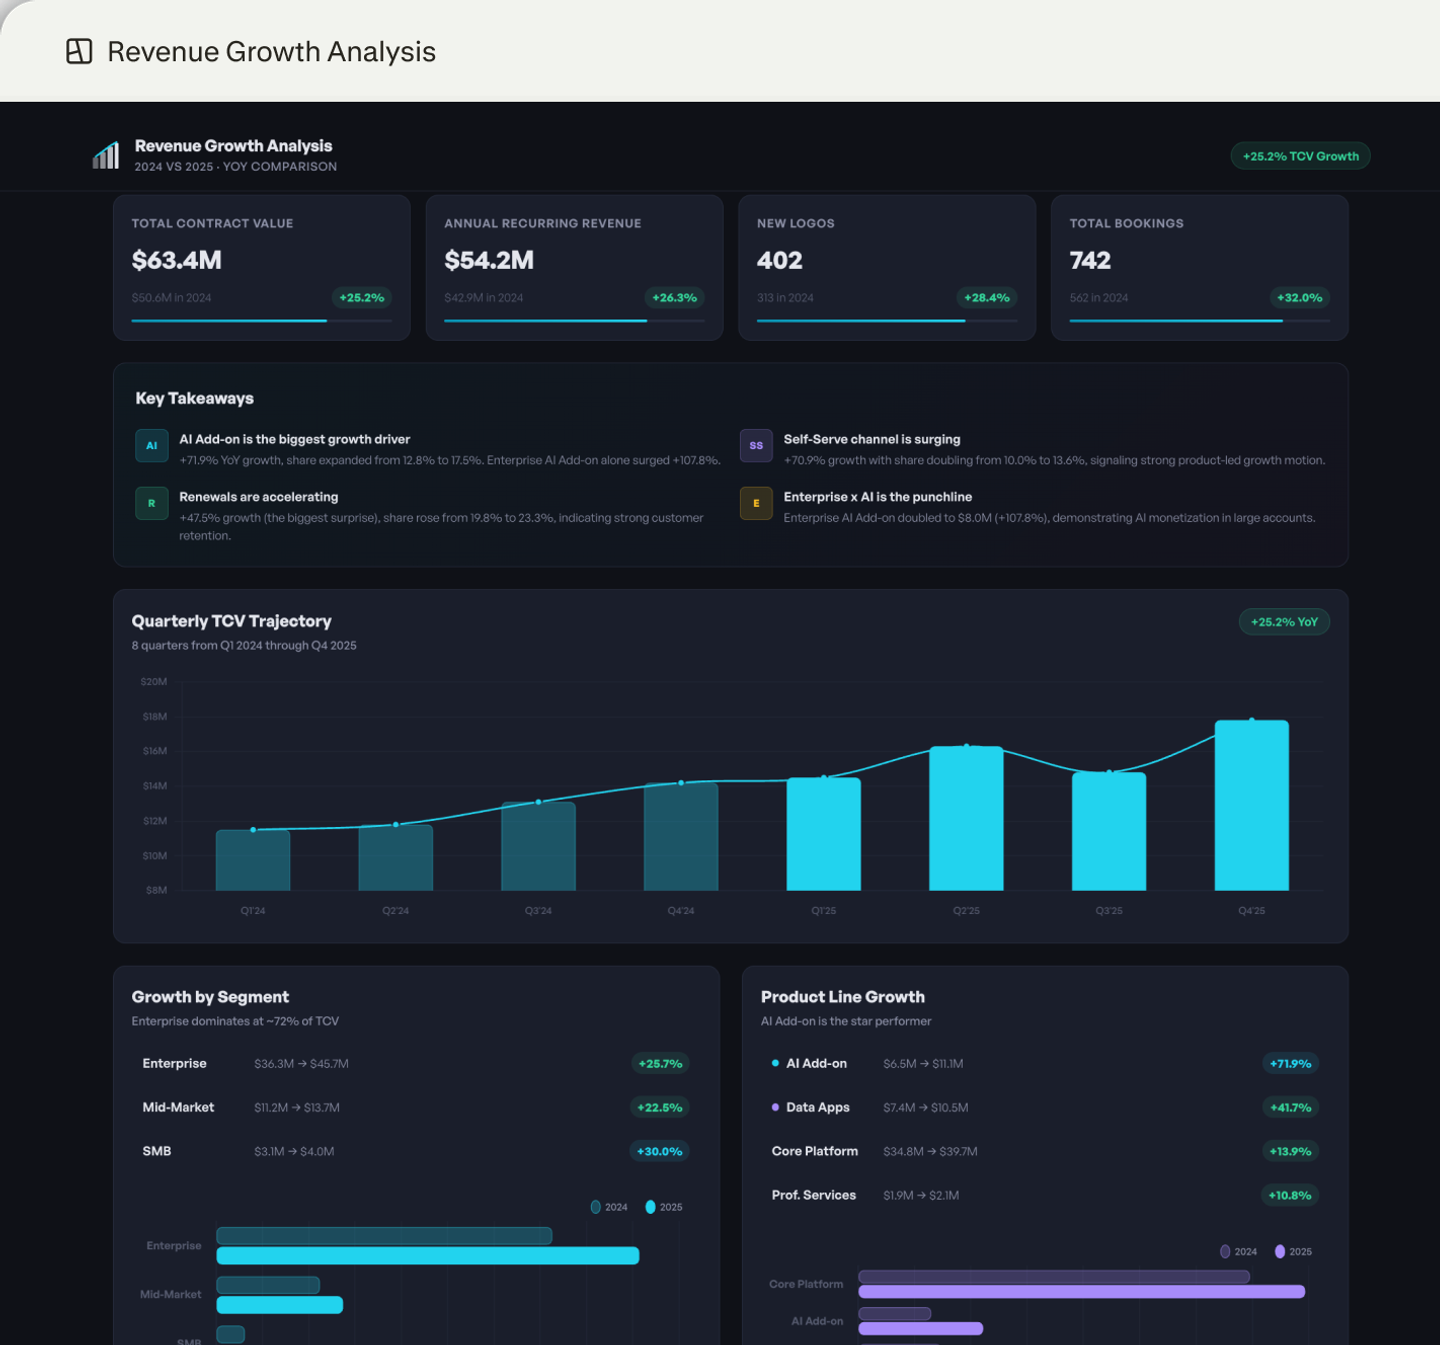The image size is (1440, 1345).
Task: Click the progress bar under Total Contract Value
Action: click(x=262, y=321)
